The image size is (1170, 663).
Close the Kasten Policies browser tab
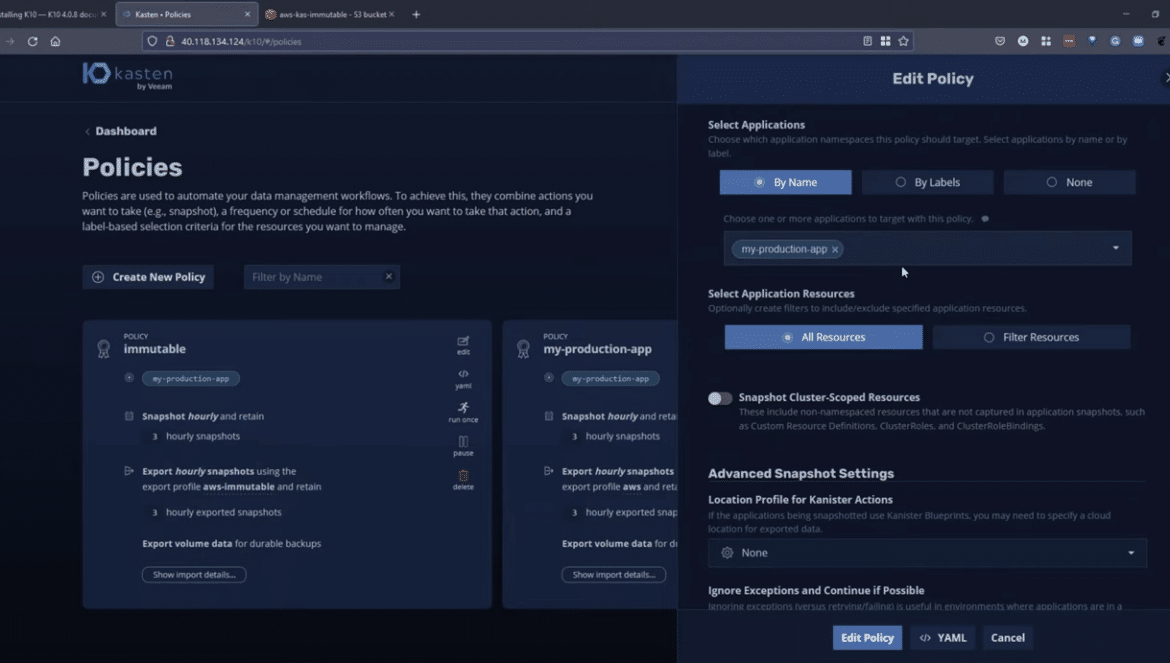tap(248, 14)
